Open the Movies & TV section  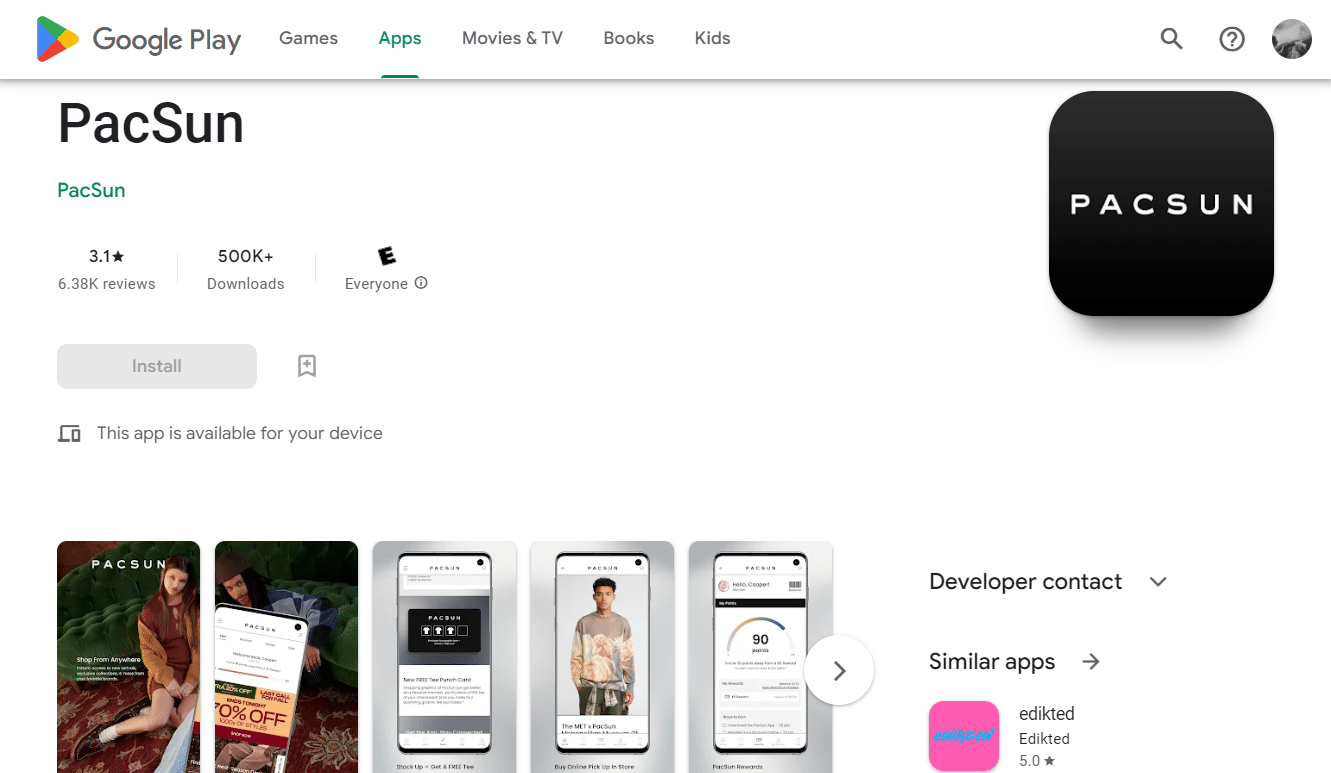pos(512,38)
